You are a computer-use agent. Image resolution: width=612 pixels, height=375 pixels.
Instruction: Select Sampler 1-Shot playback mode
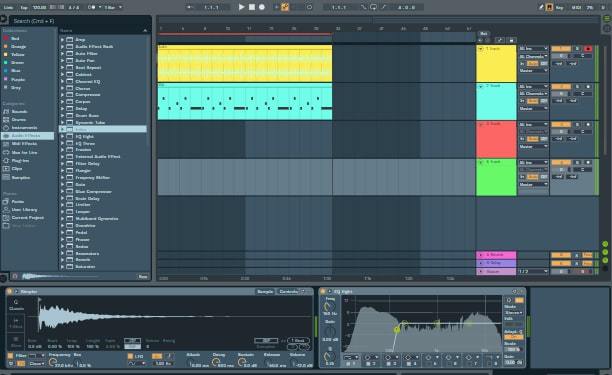coord(16,323)
